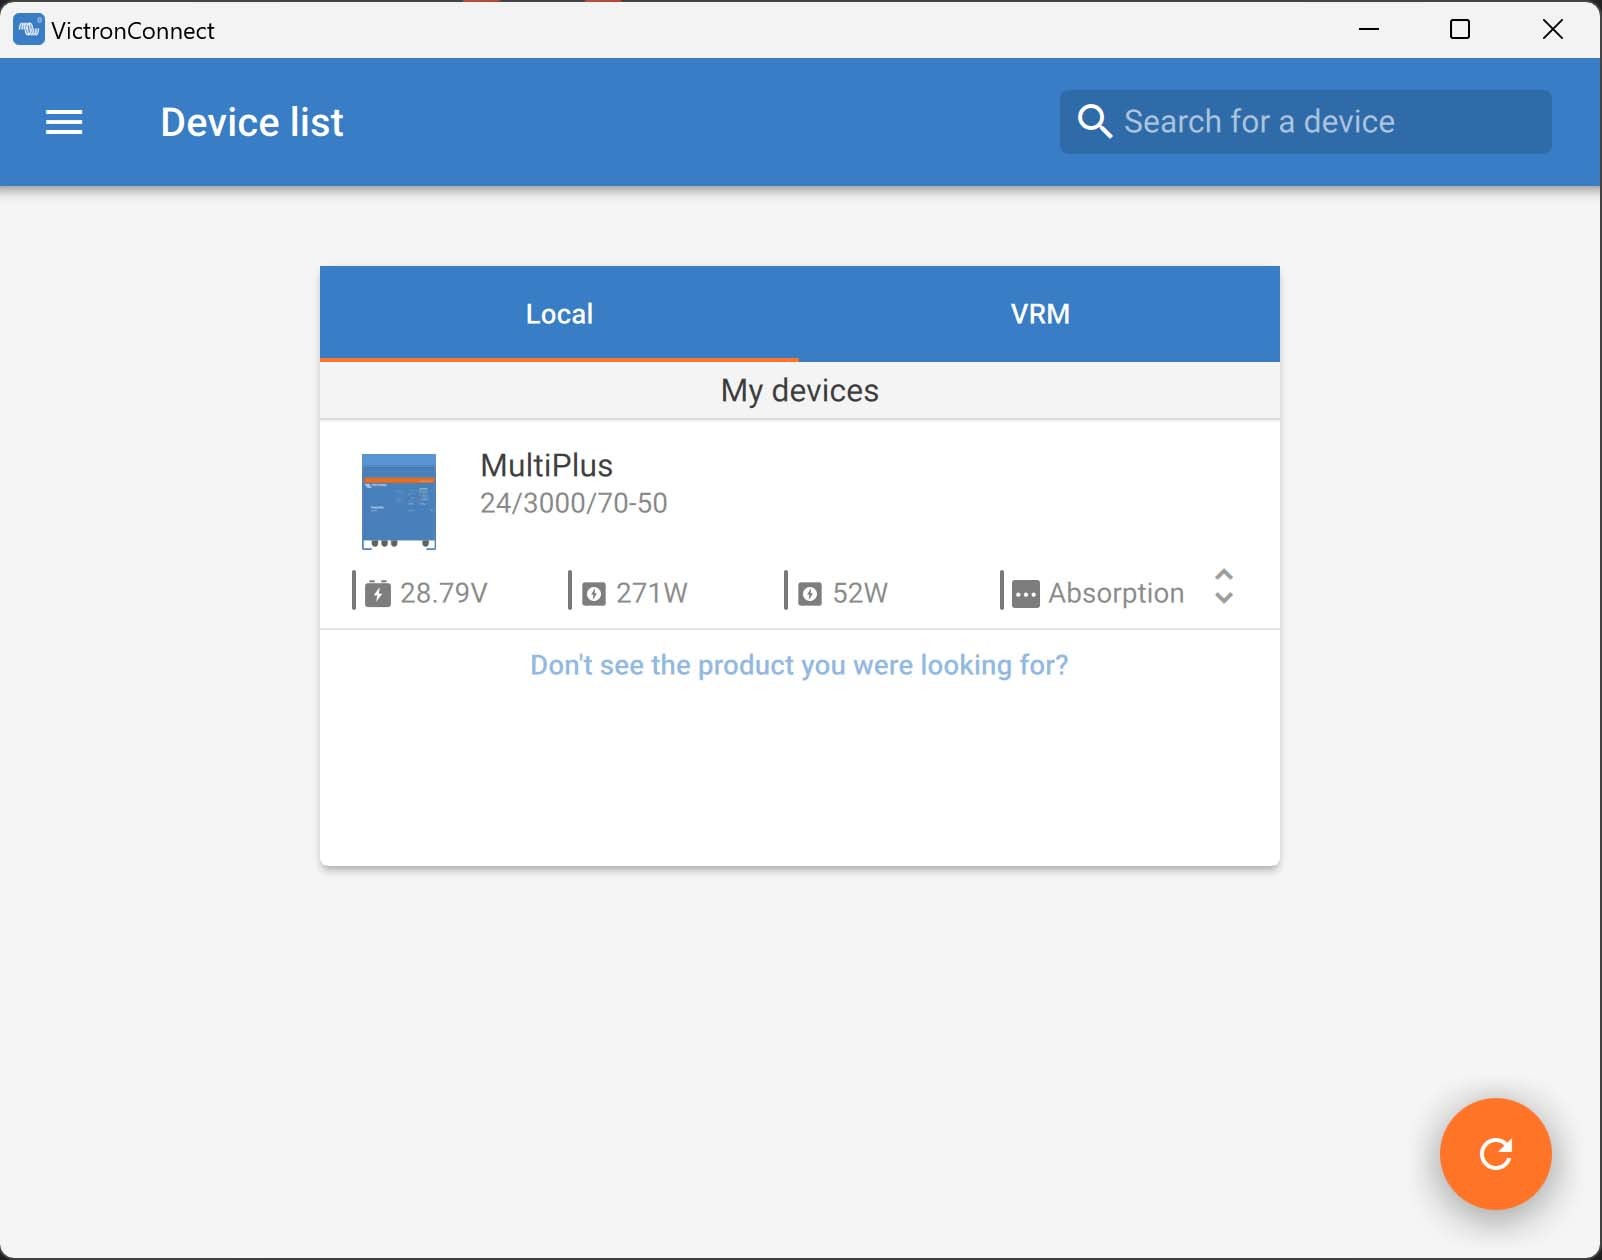Click the orange refresh scan button
Image resolution: width=1602 pixels, height=1260 pixels.
coord(1495,1153)
